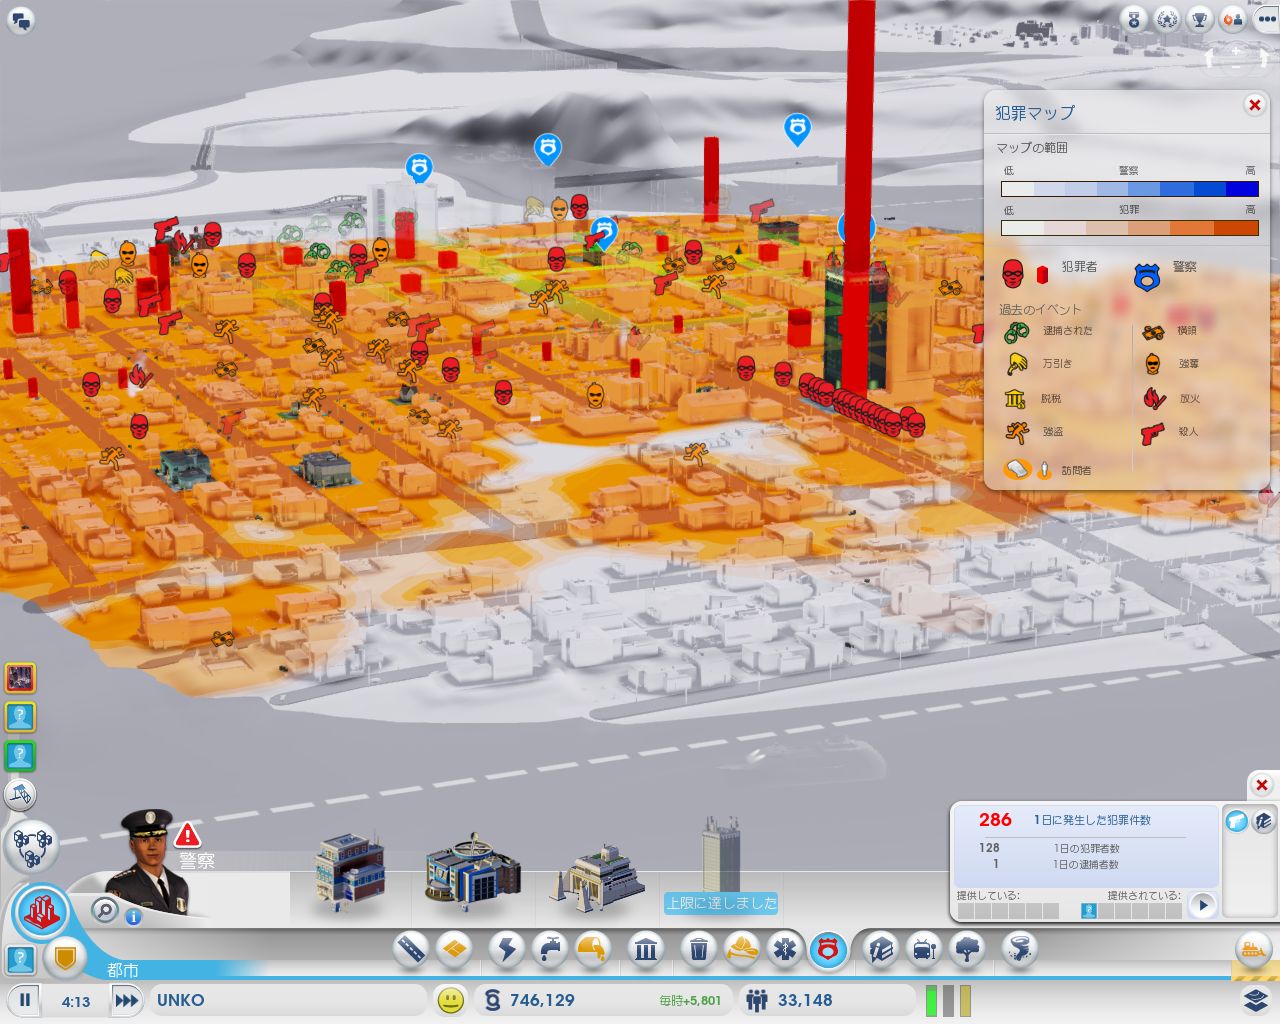Click the magnifier inspect icon
Viewport: 1280px width, 1024px height.
[105, 910]
